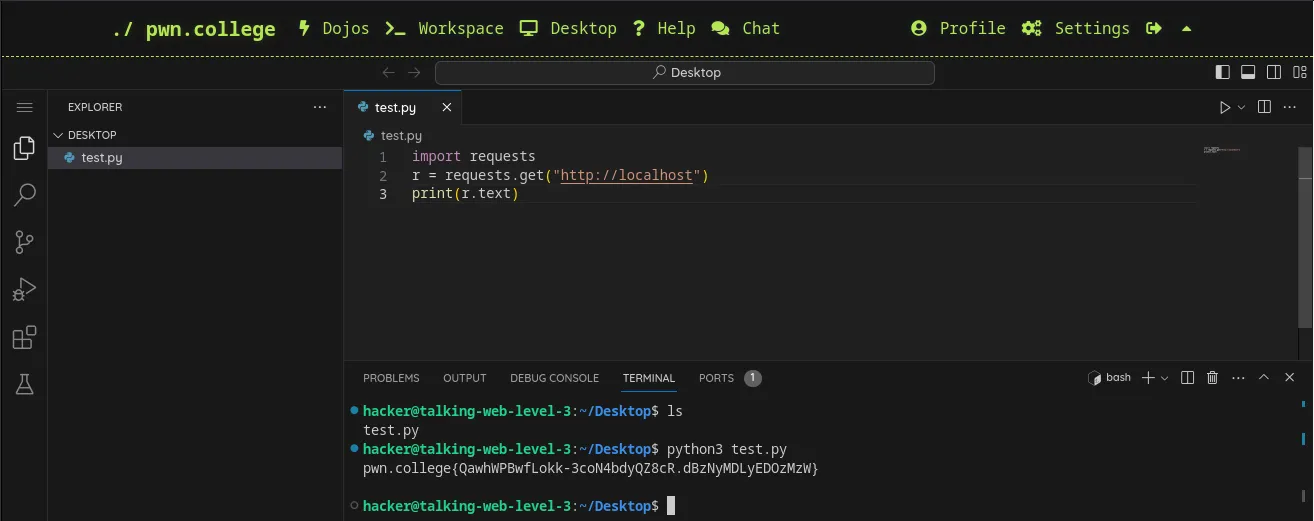Open the Help navigation link
This screenshot has height=521, width=1314.
point(664,28)
